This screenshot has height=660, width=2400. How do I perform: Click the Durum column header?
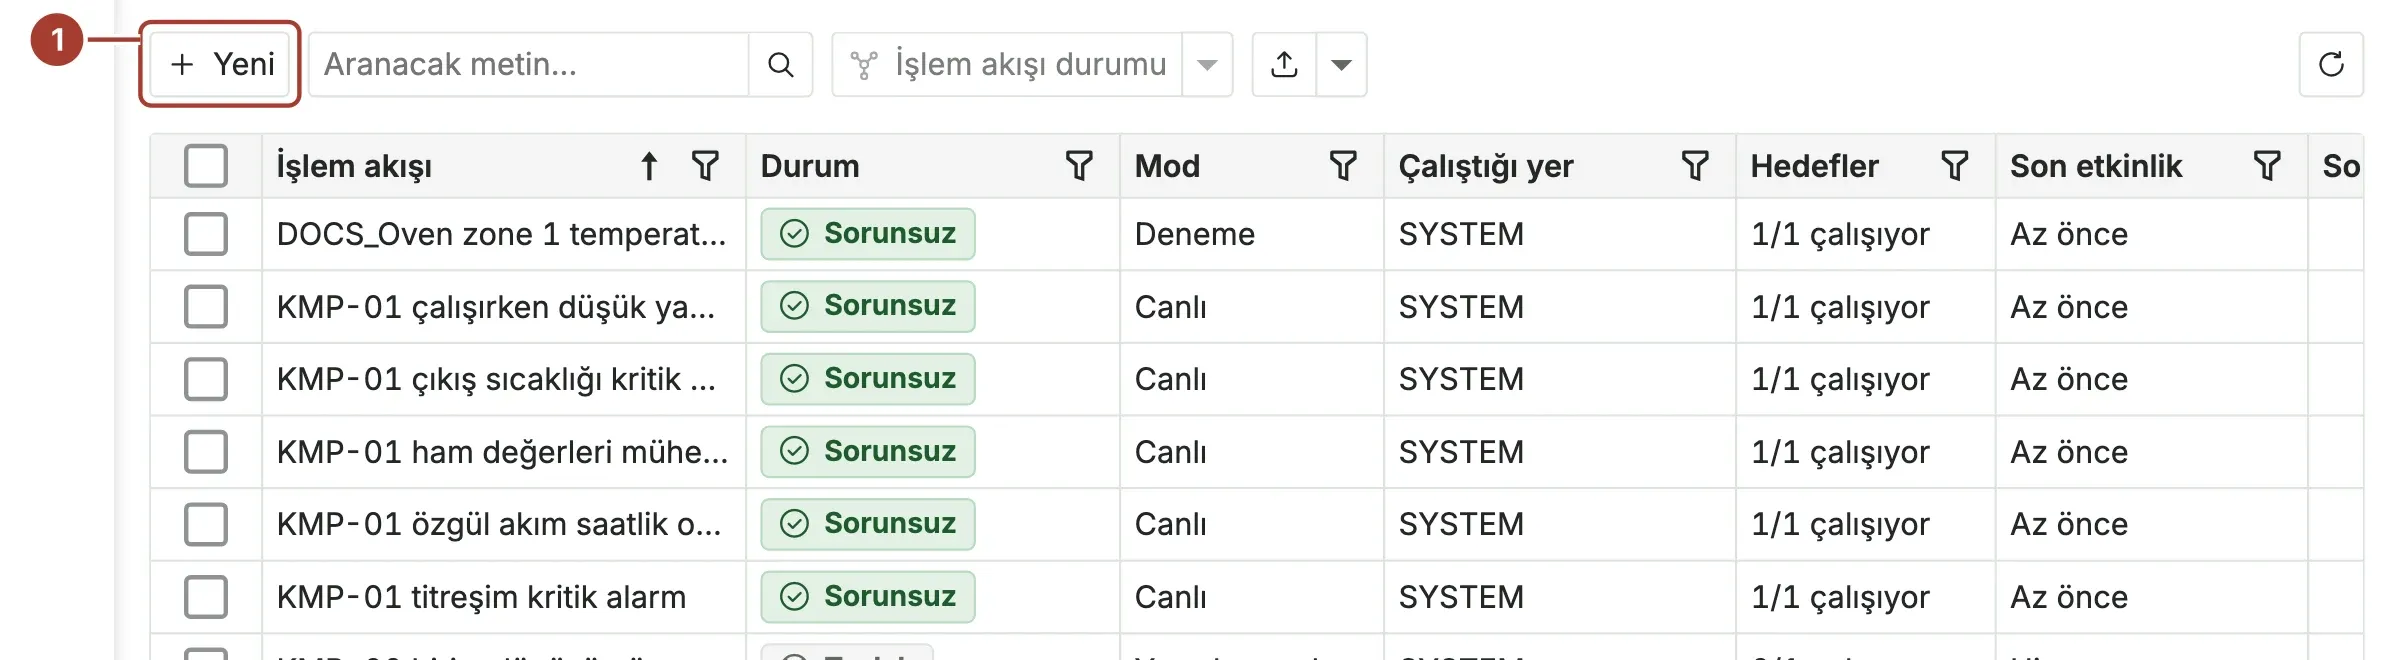pos(810,166)
